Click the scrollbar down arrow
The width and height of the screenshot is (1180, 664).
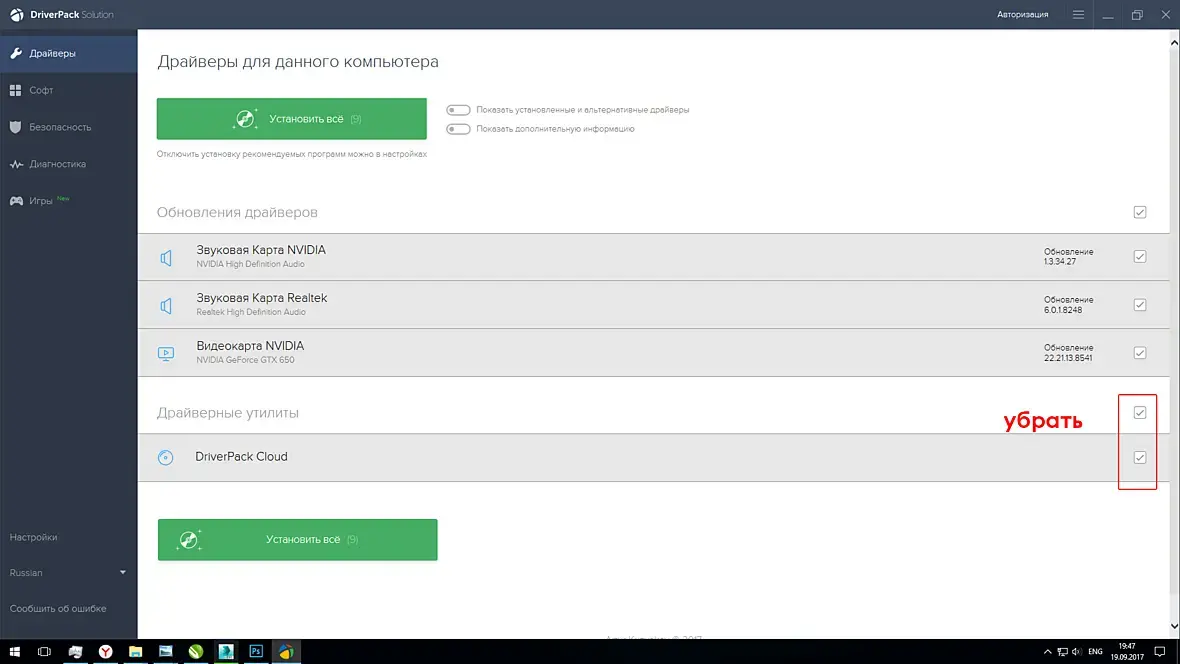pyautogui.click(x=1174, y=626)
